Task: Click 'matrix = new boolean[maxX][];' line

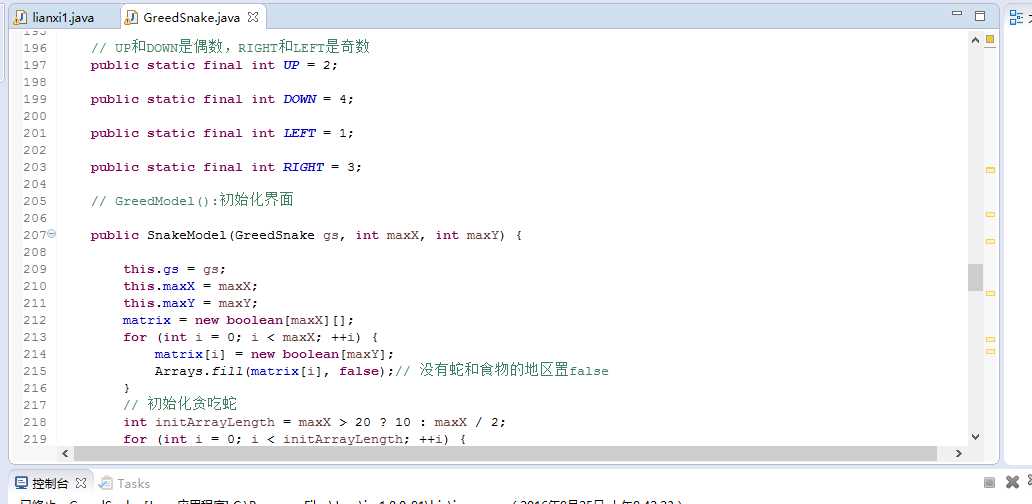Action: [x=238, y=320]
